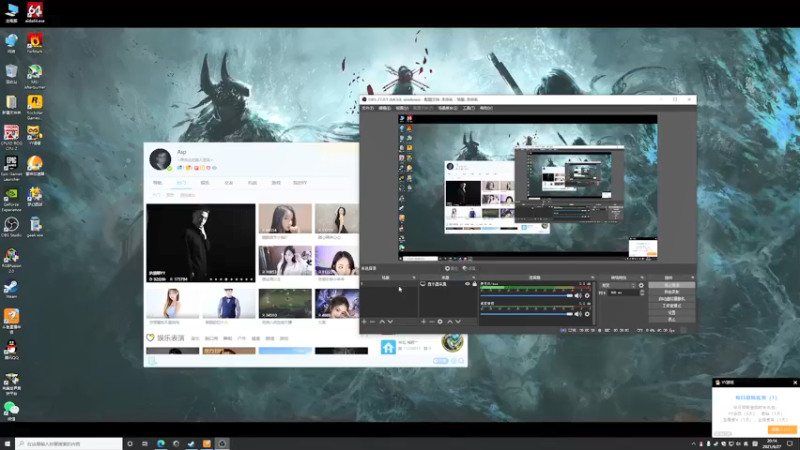Open Scene Transitions dock header menu icon
Image resolution: width=800 pixels, height=450 pixels.
point(642,278)
